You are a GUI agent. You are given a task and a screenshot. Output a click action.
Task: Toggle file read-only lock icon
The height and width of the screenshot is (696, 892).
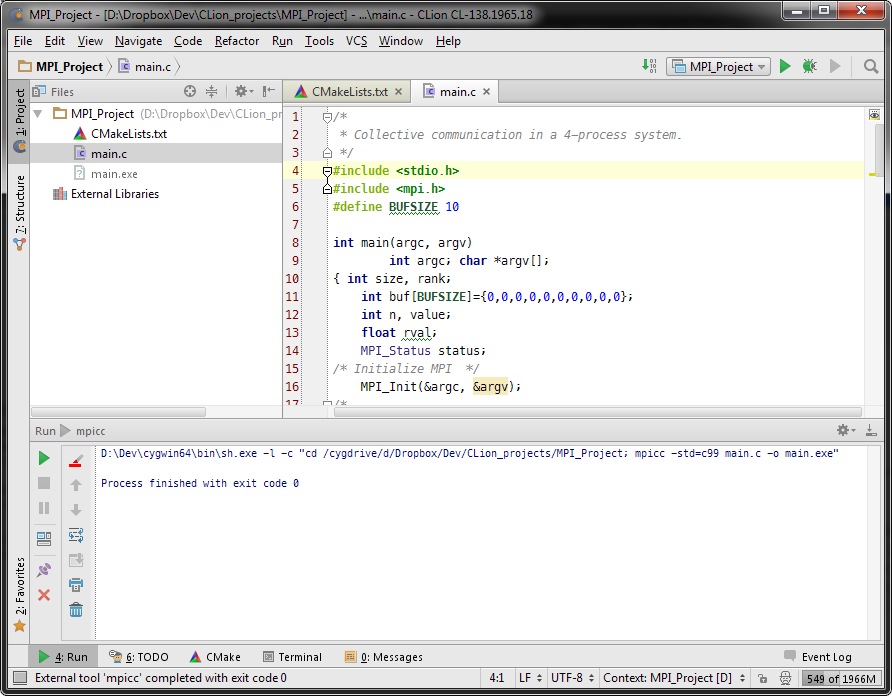coord(762,678)
